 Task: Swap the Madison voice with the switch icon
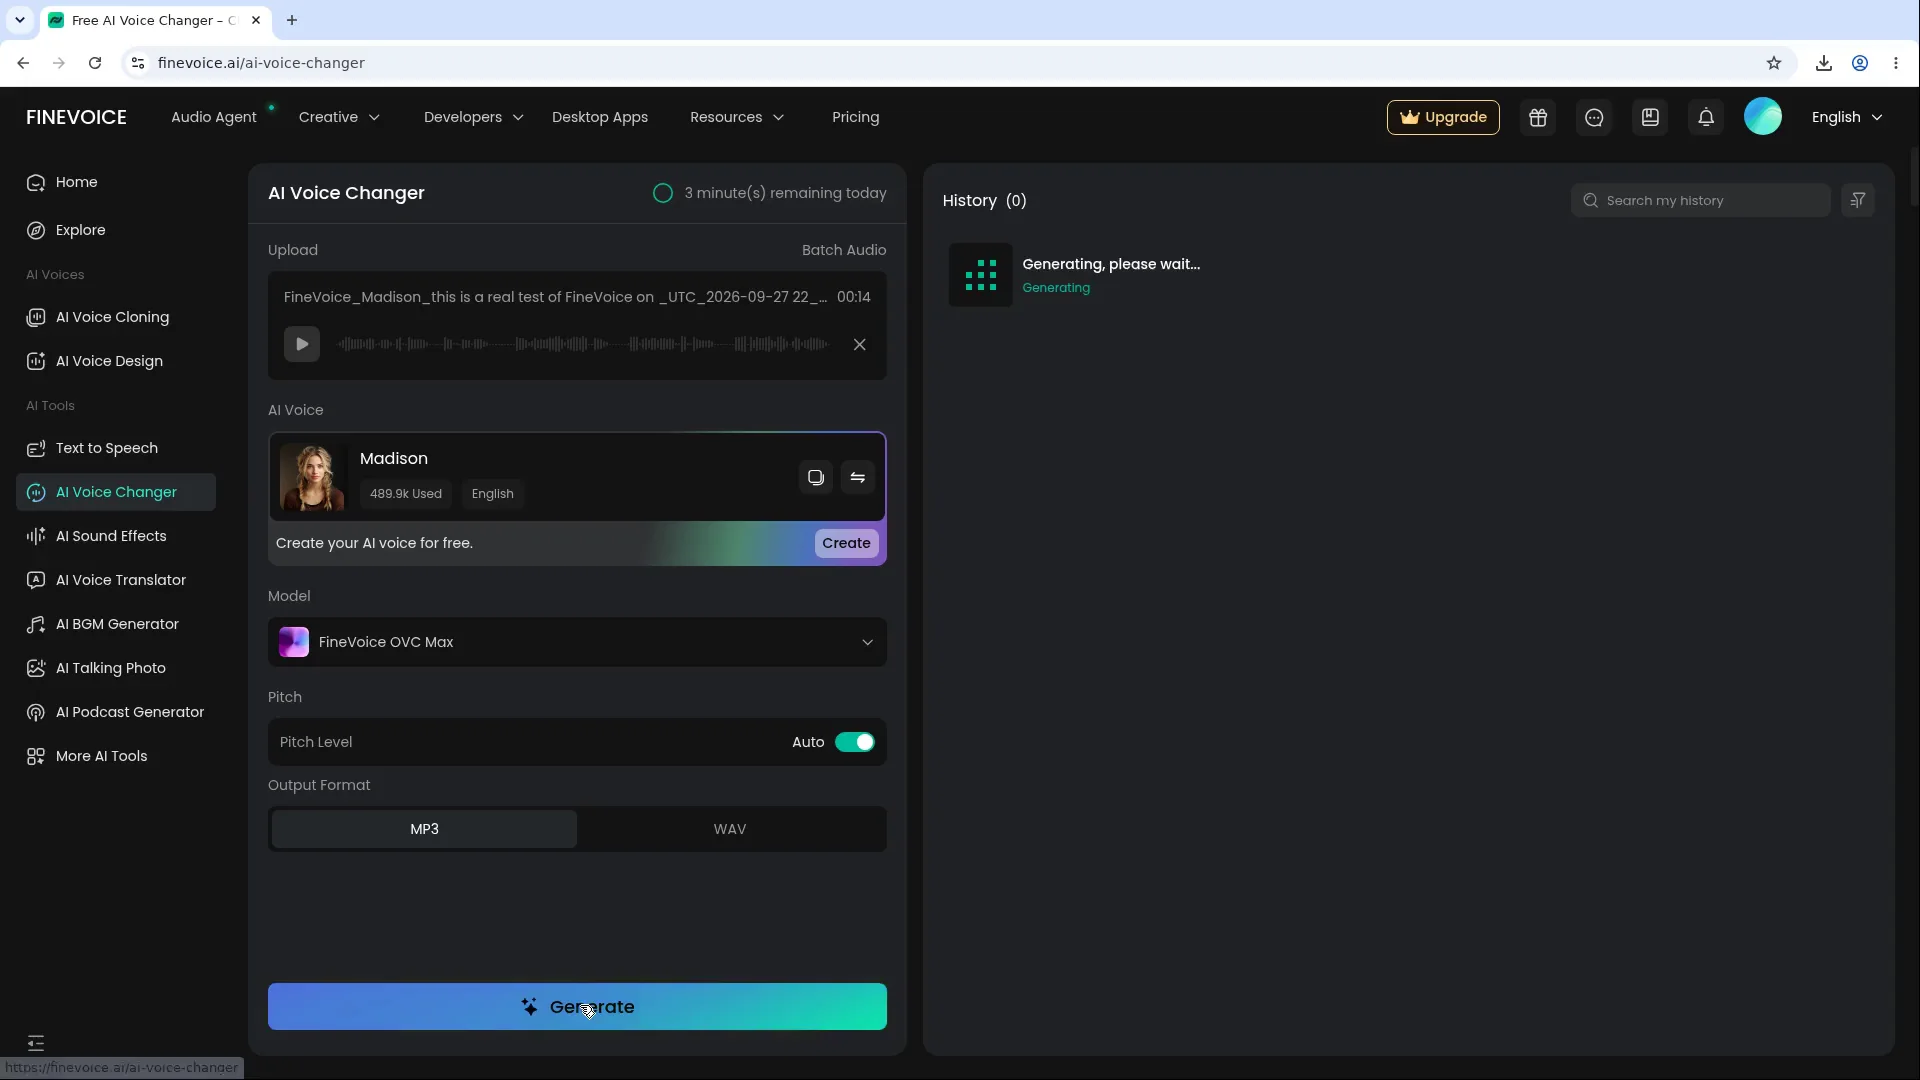point(858,478)
